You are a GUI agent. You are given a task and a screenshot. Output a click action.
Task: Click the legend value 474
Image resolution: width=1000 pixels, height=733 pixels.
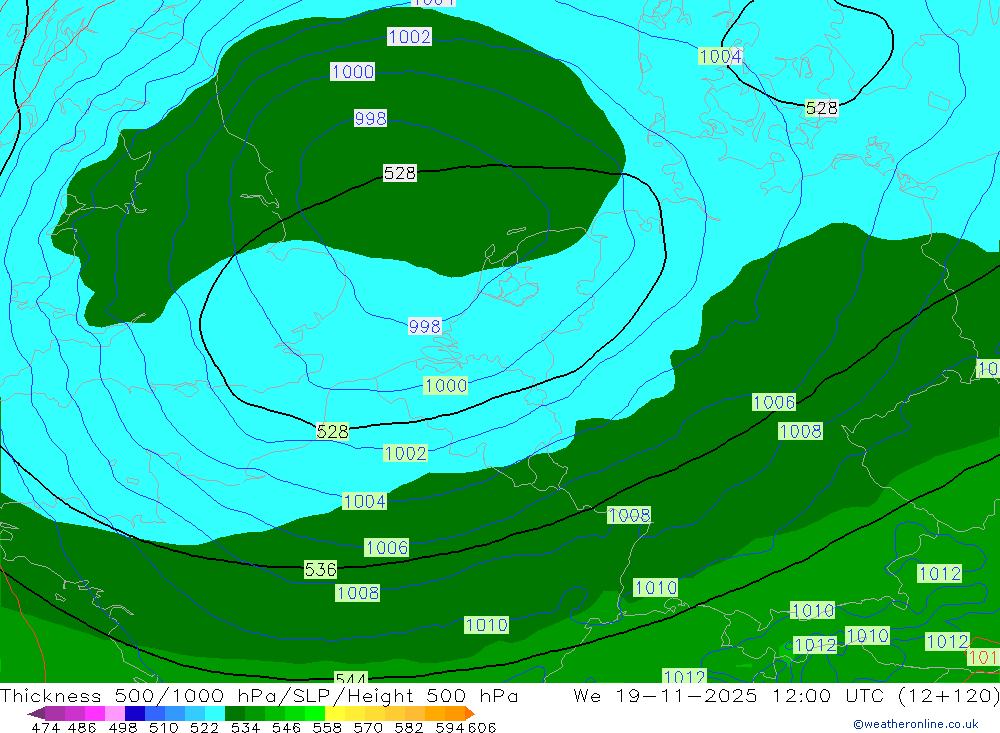tap(45, 727)
